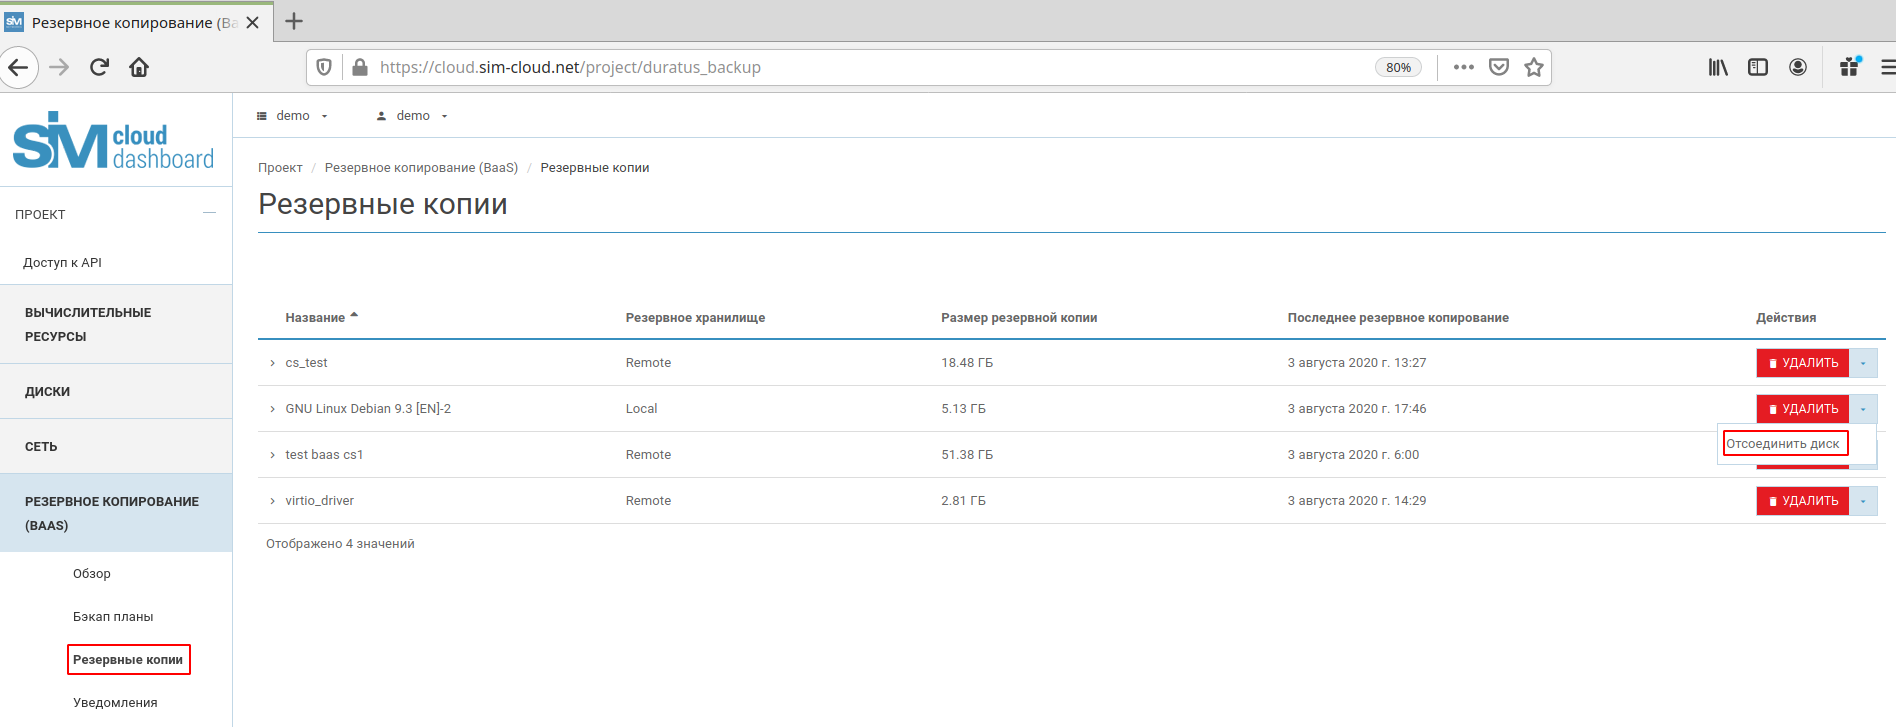The image size is (1896, 727).
Task: Click the browser URL address field
Action: click(860, 67)
